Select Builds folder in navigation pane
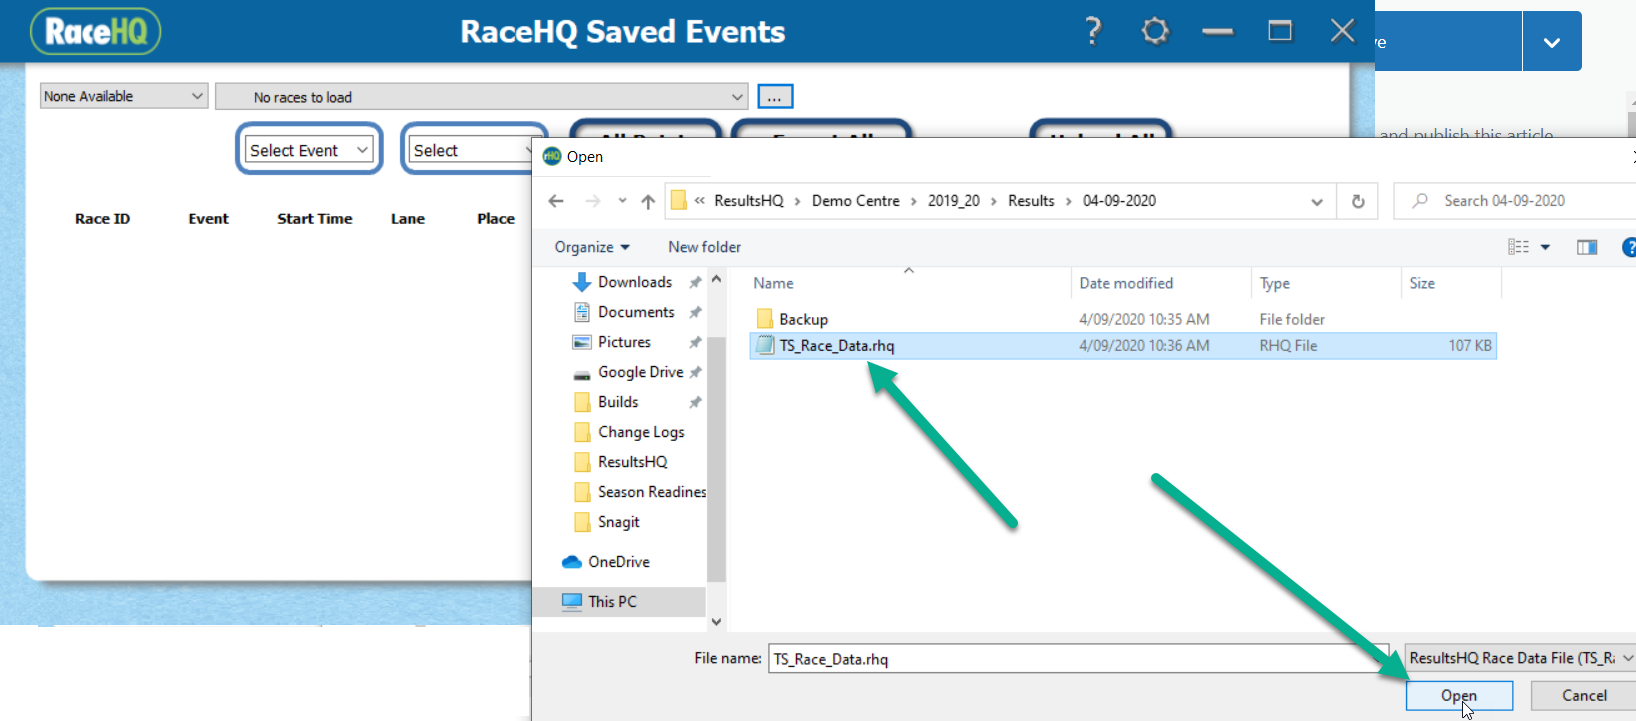 [x=618, y=402]
